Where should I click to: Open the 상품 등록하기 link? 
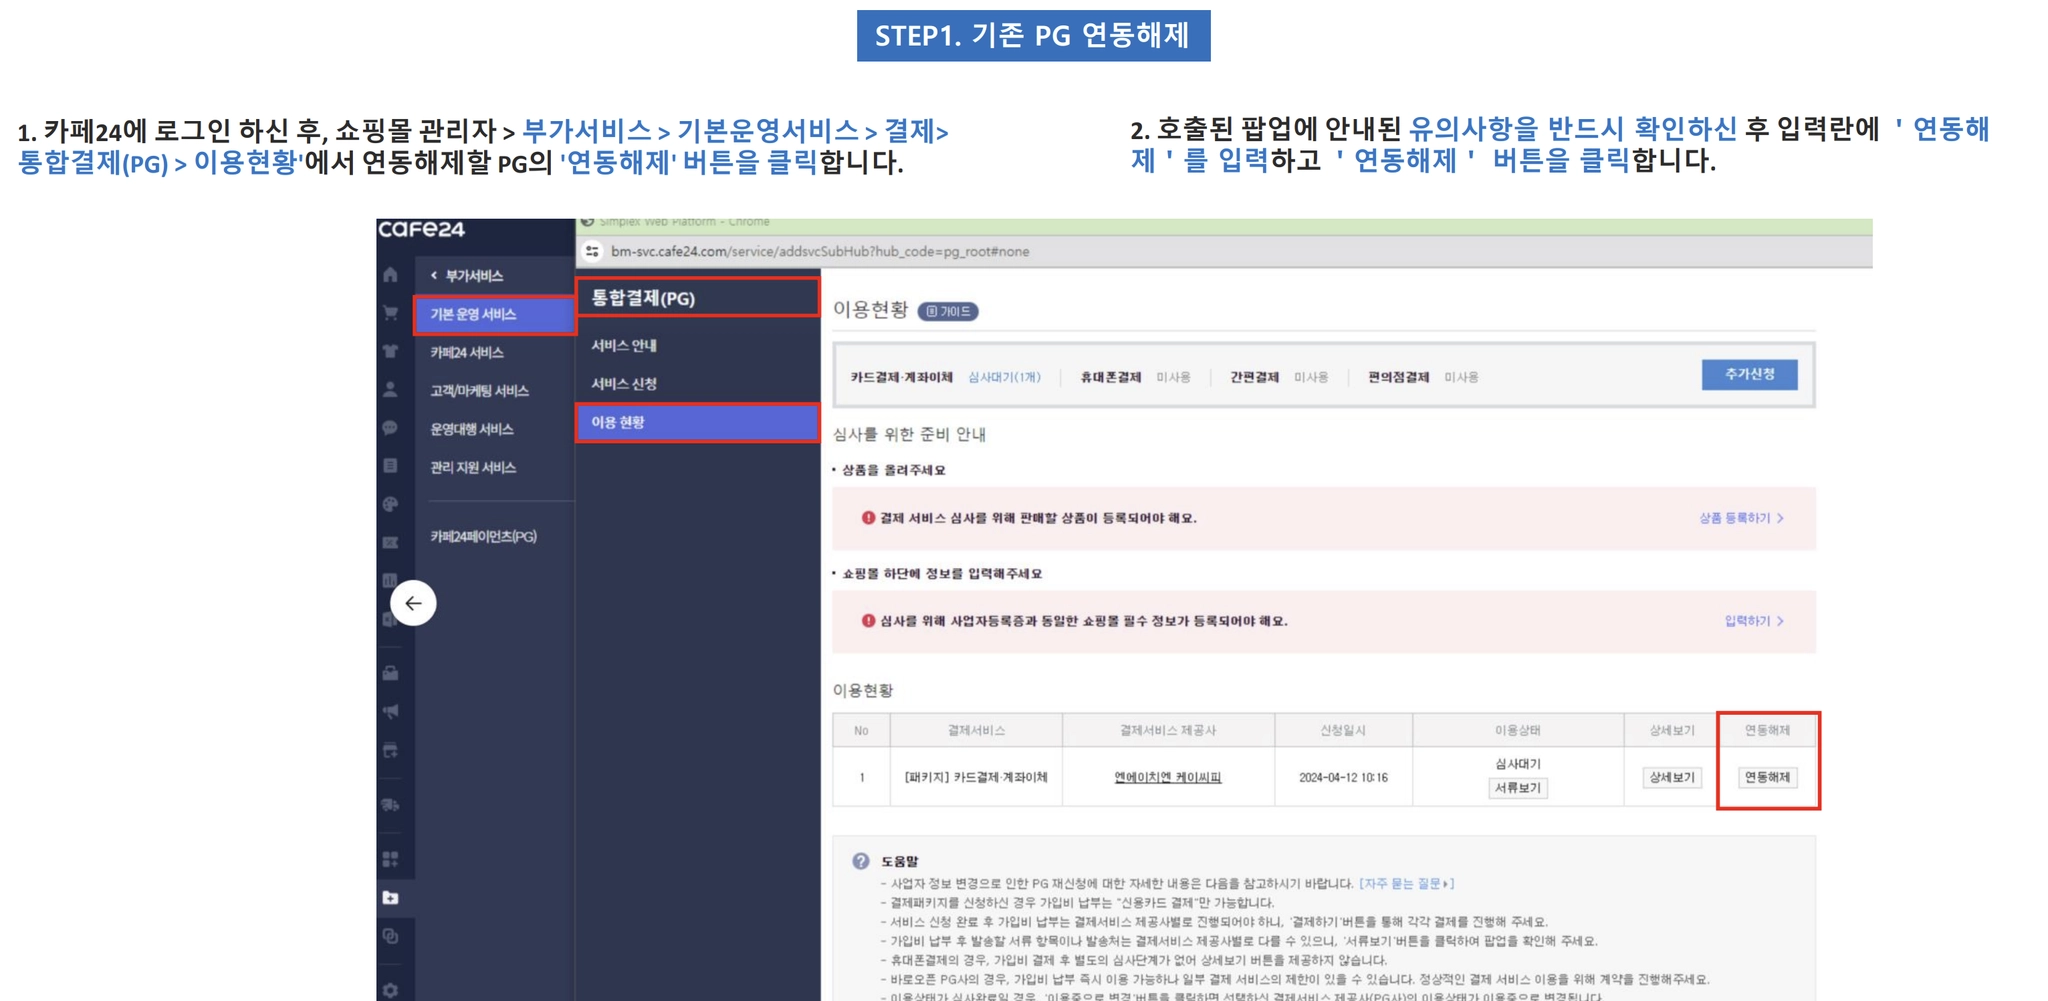tap(1741, 518)
